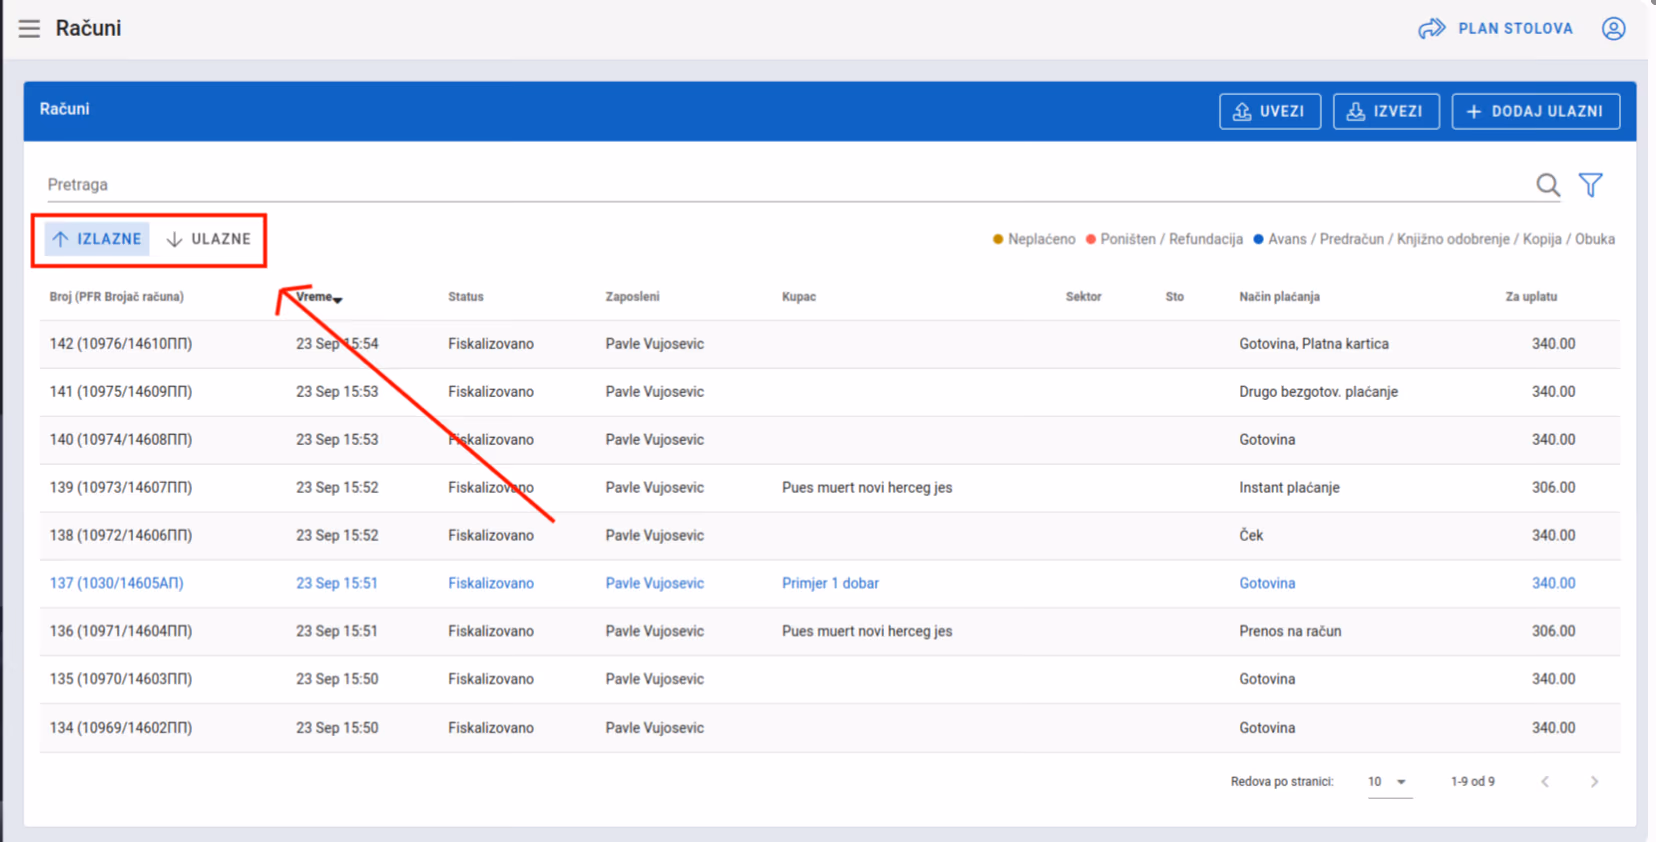Open the user account profile icon
Screen dimensions: 1656x842
(x=1613, y=28)
